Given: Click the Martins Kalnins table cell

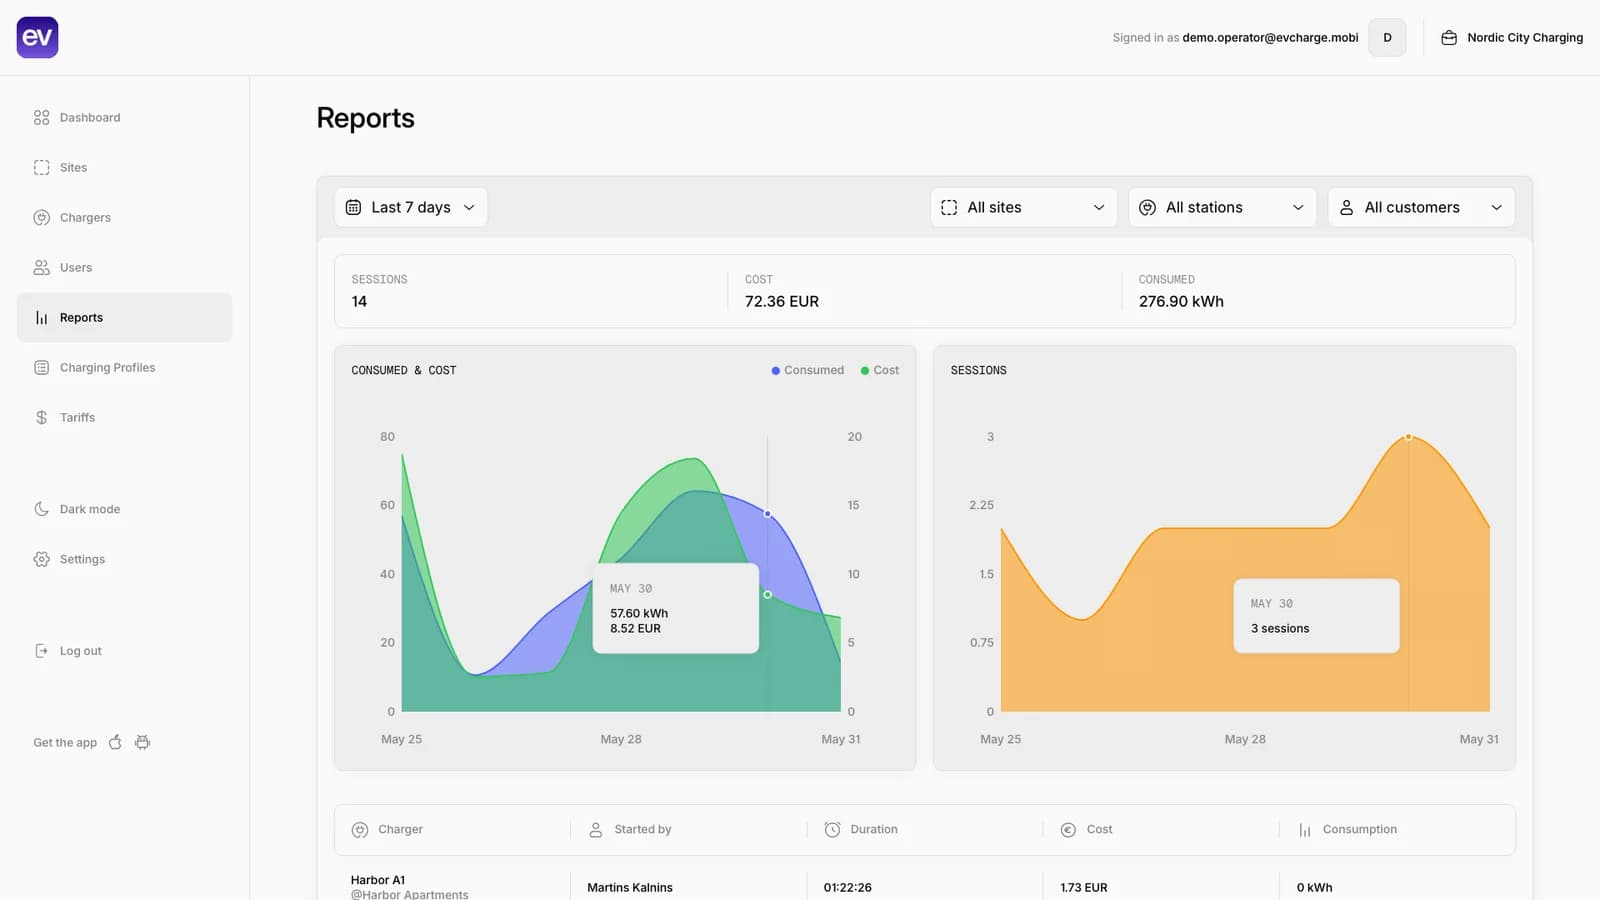Looking at the screenshot, I should pyautogui.click(x=630, y=887).
